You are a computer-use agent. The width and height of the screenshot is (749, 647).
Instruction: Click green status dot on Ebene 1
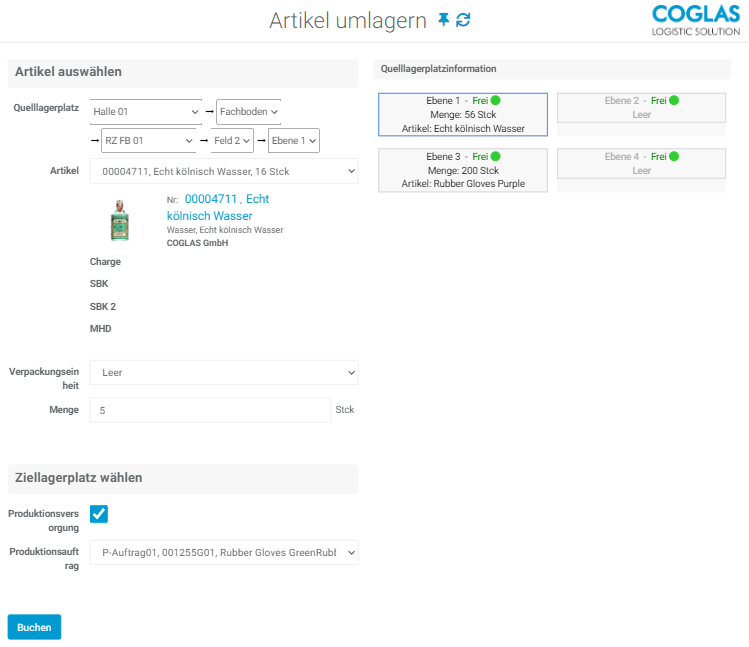pyautogui.click(x=495, y=101)
